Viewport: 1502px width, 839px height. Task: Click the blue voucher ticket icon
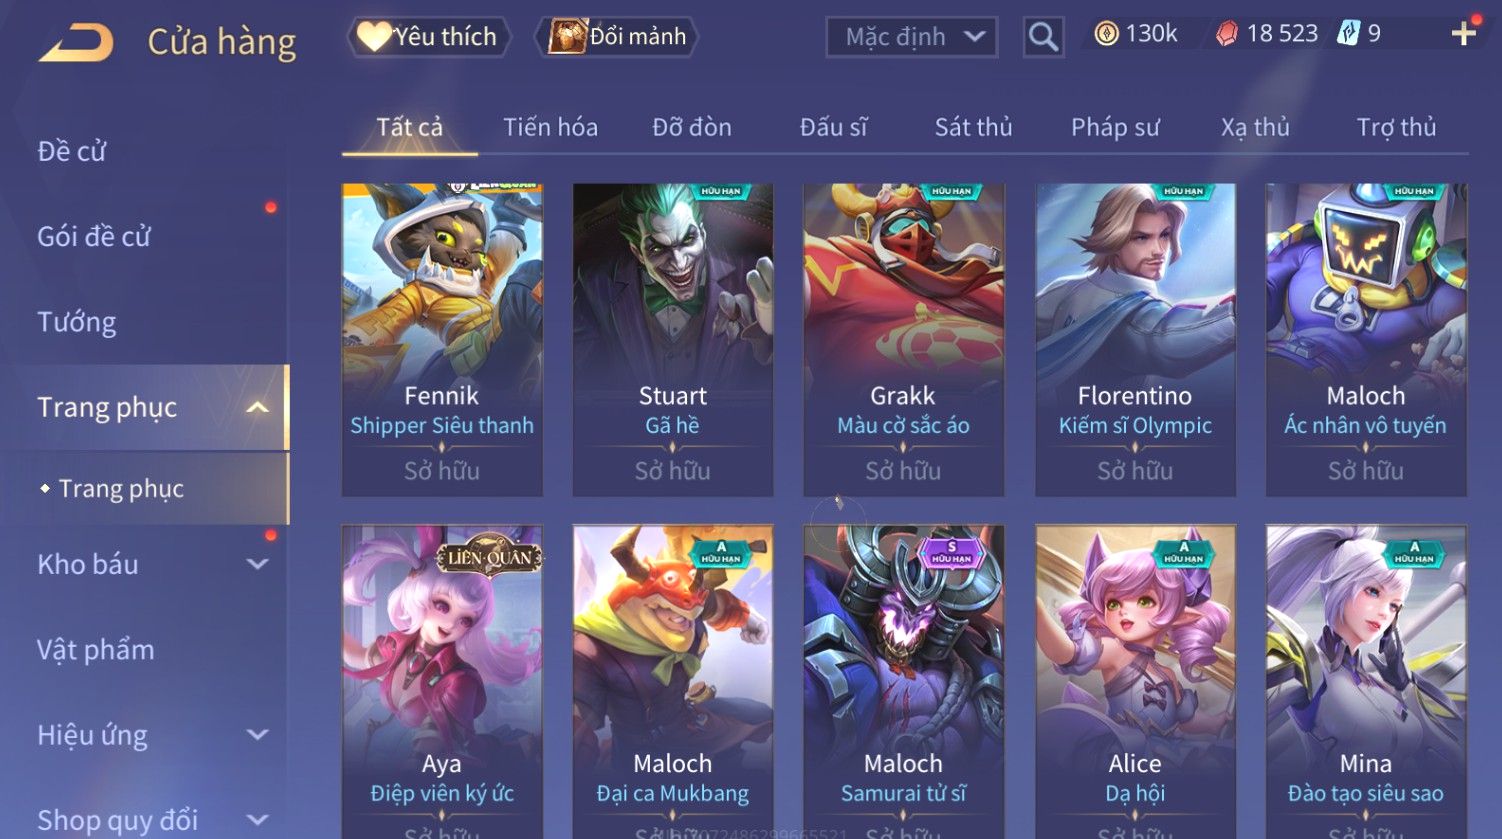(x=1349, y=34)
